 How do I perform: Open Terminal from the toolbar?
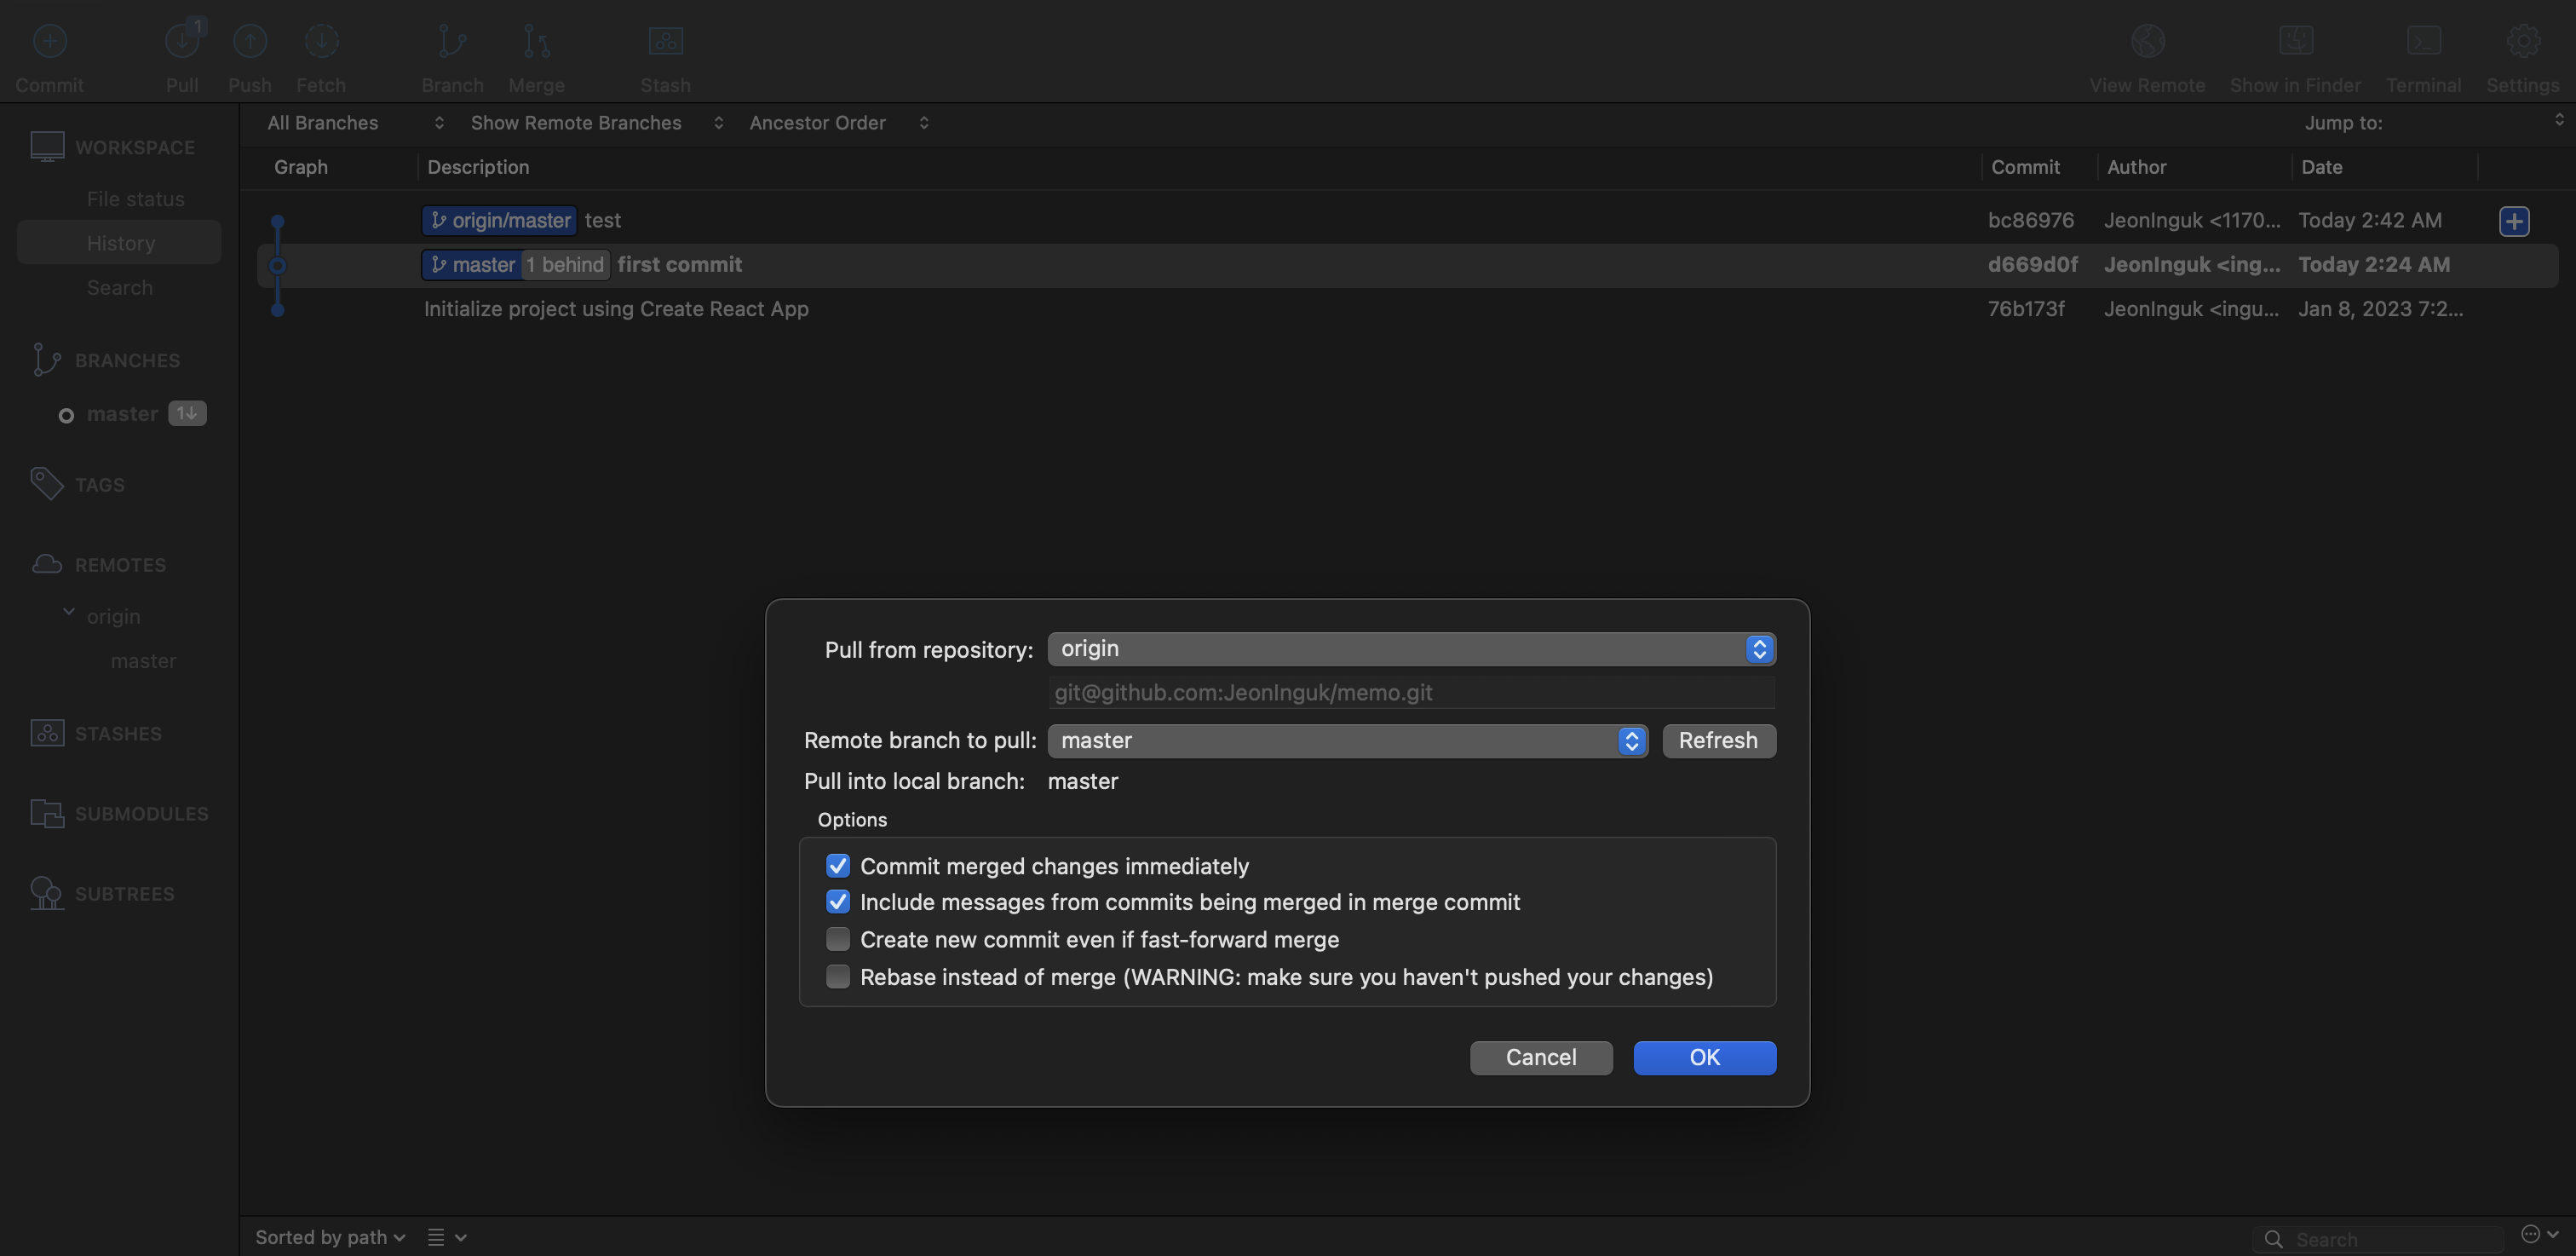pyautogui.click(x=2423, y=42)
